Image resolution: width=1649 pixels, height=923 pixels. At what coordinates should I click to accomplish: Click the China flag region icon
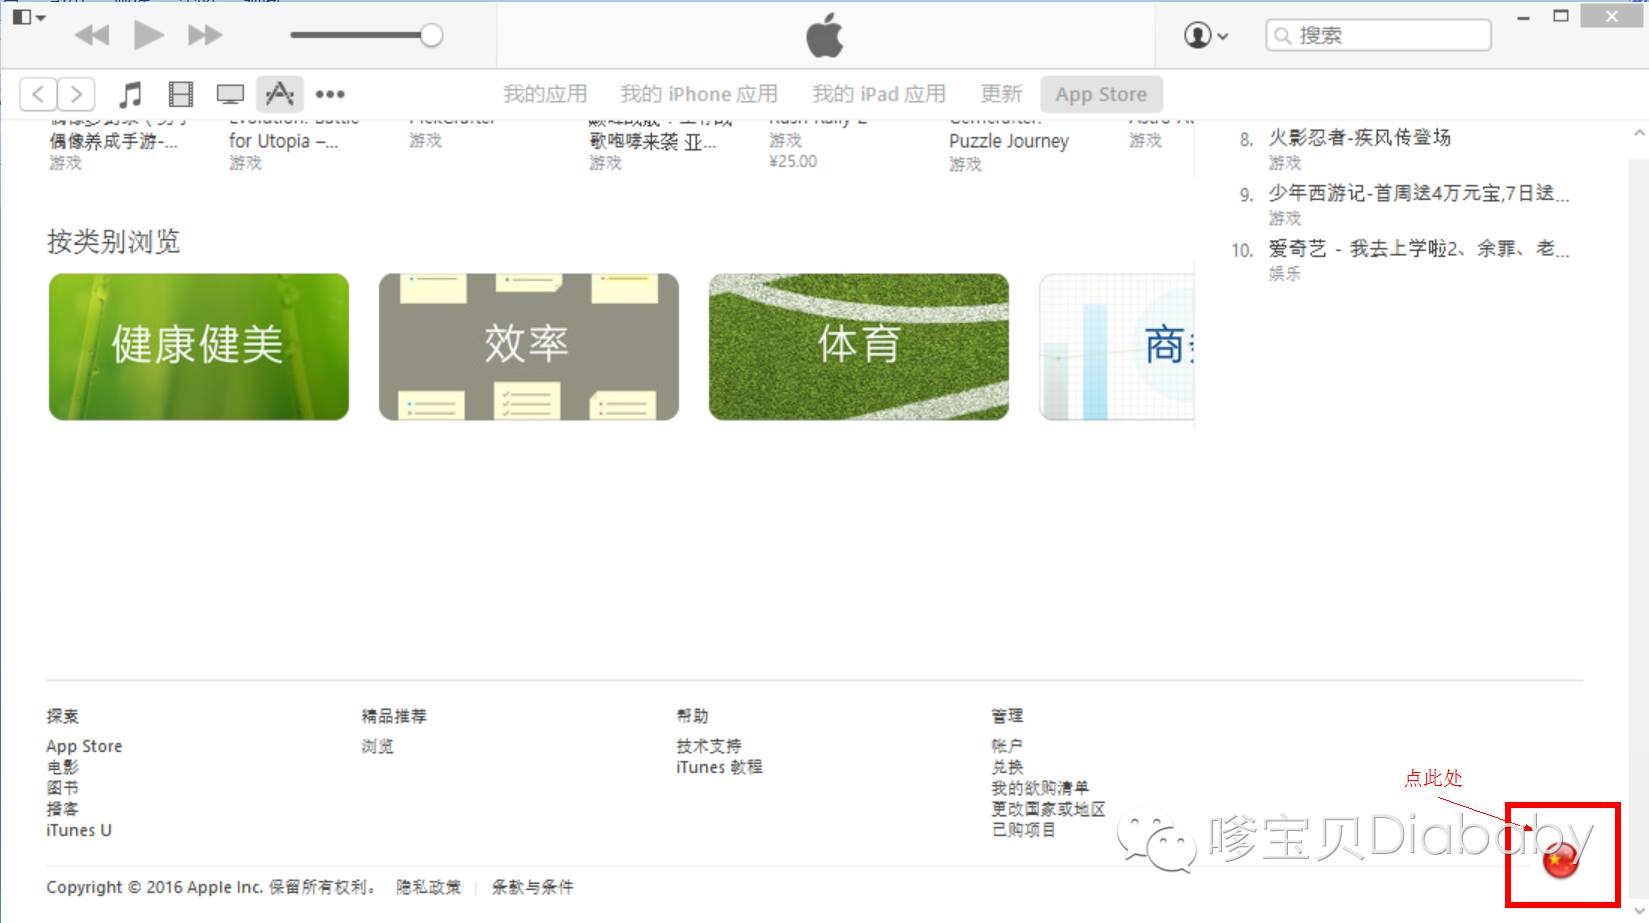click(1560, 861)
